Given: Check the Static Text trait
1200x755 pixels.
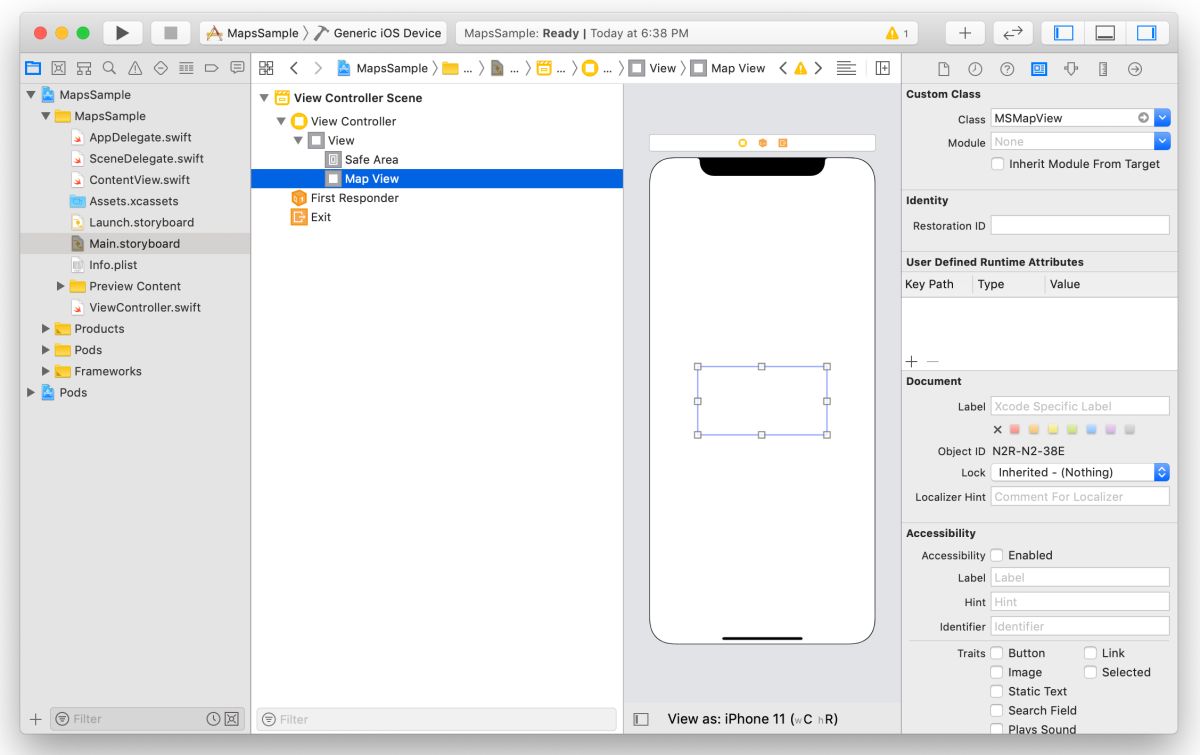Looking at the screenshot, I should point(997,691).
